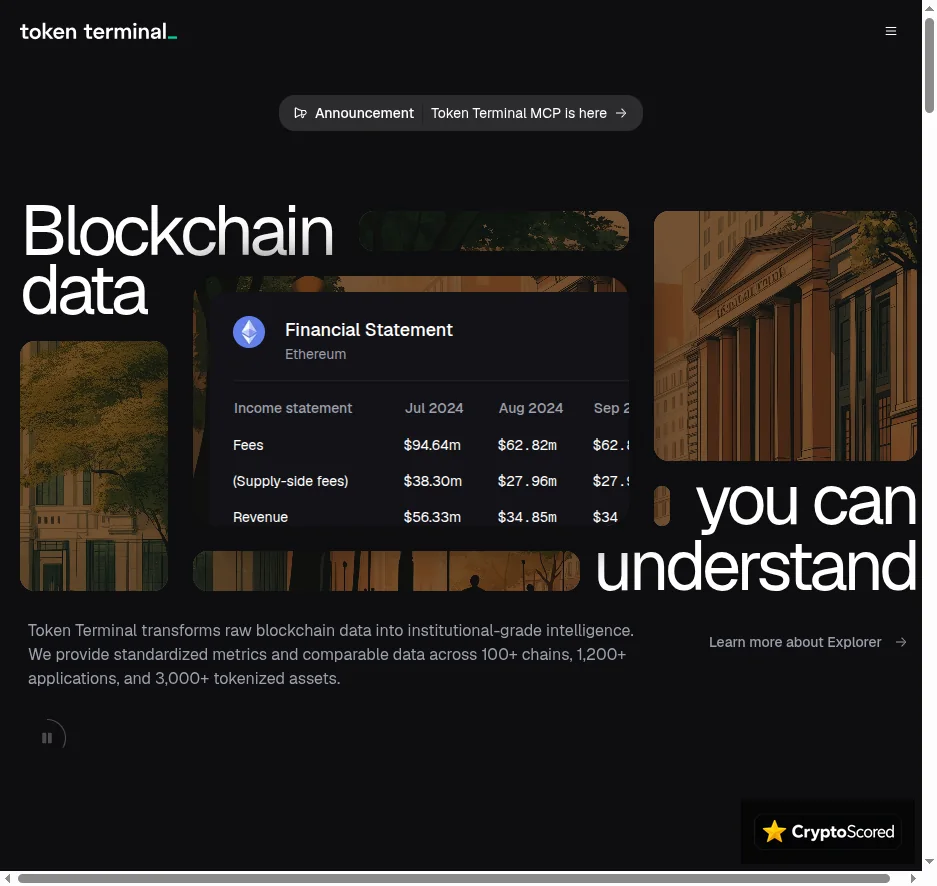Click the $27.96m supply-side value
The height and width of the screenshot is (886, 937).
(x=527, y=481)
